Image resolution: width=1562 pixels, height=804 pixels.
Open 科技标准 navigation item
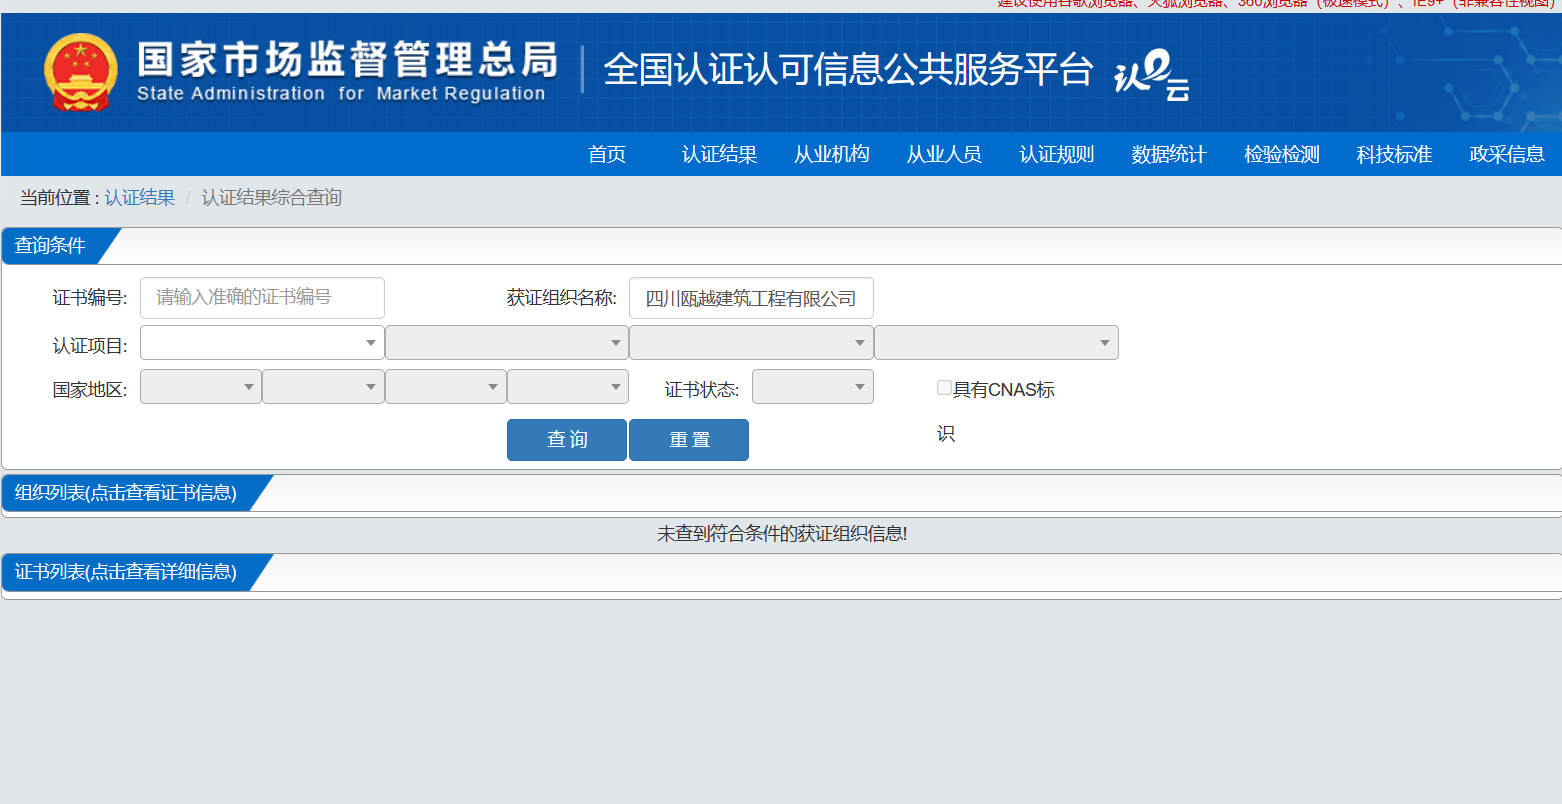[x=1394, y=154]
